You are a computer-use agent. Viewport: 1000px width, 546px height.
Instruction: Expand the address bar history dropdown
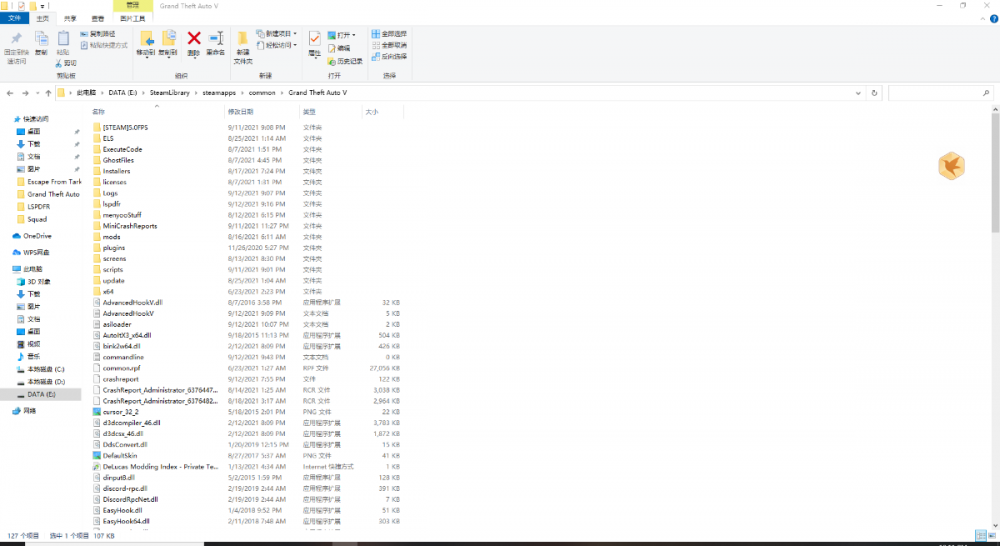point(858,93)
